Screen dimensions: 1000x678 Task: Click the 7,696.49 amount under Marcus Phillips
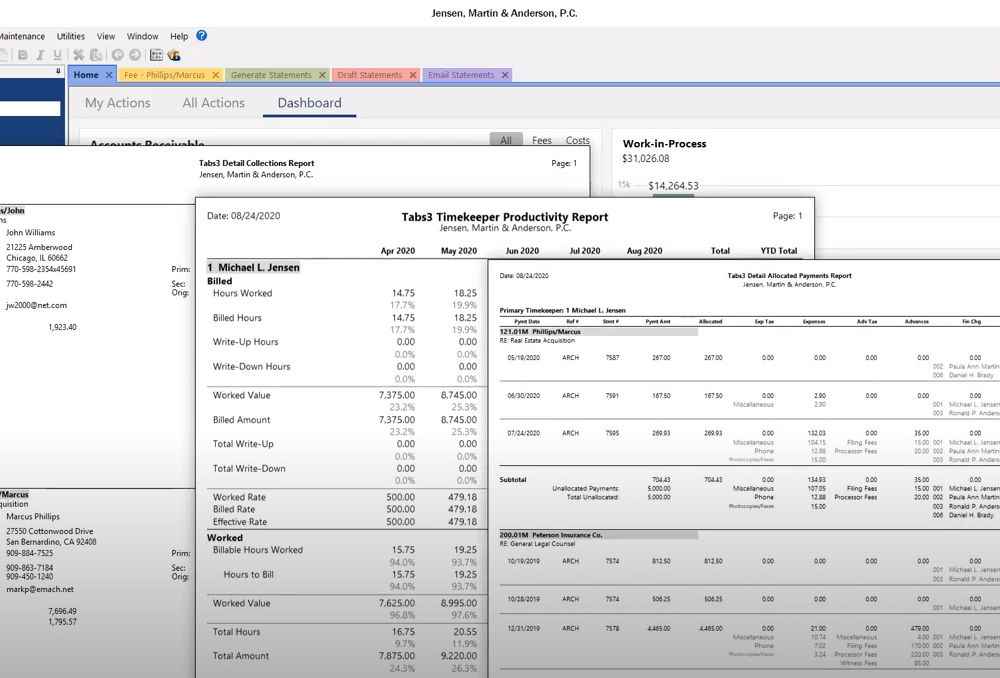click(x=62, y=611)
